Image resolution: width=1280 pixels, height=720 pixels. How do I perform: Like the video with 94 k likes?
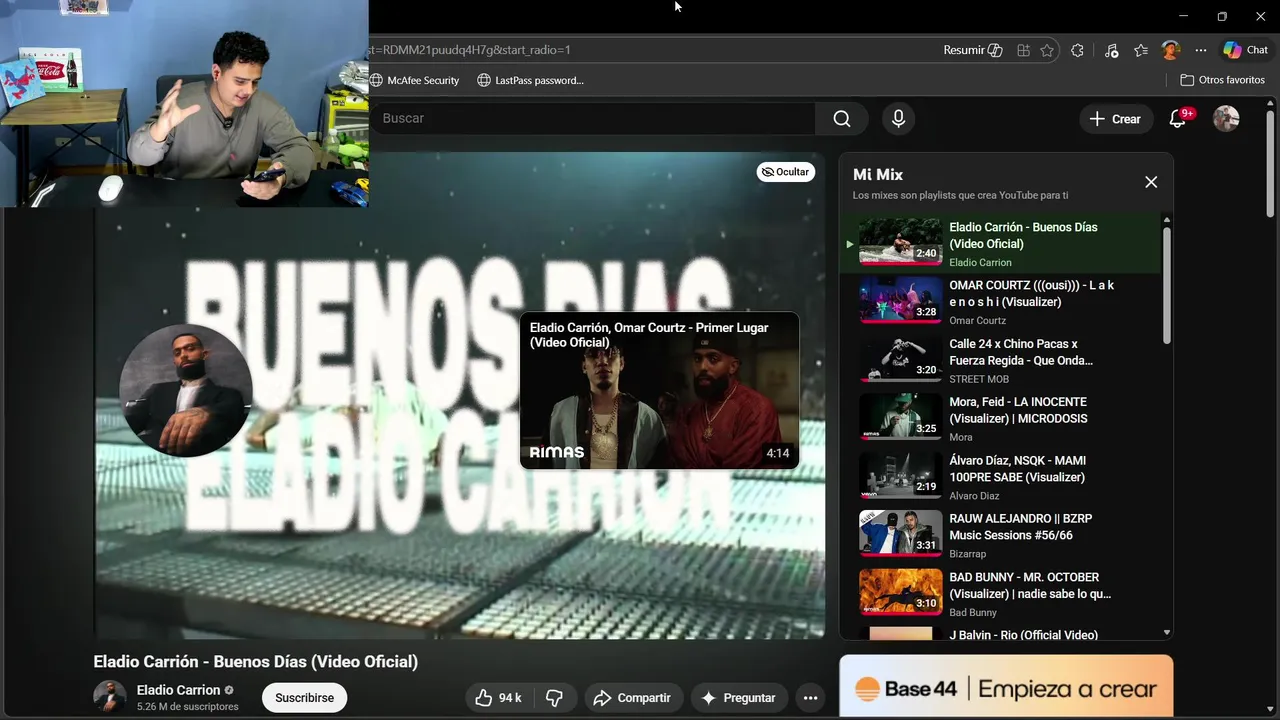pyautogui.click(x=498, y=698)
